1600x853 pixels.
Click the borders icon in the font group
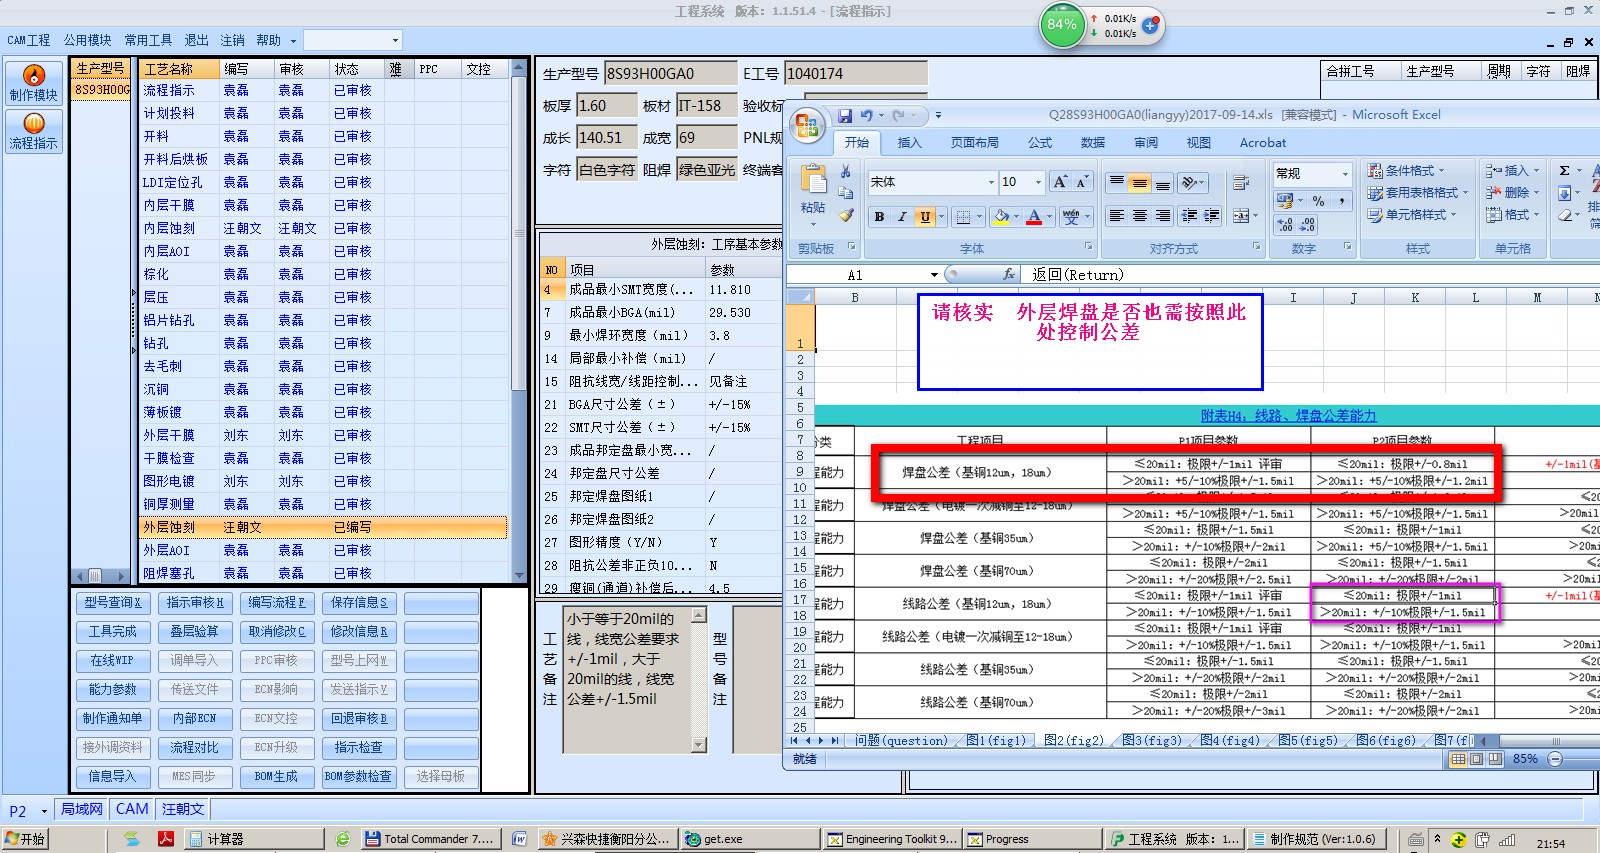[962, 216]
